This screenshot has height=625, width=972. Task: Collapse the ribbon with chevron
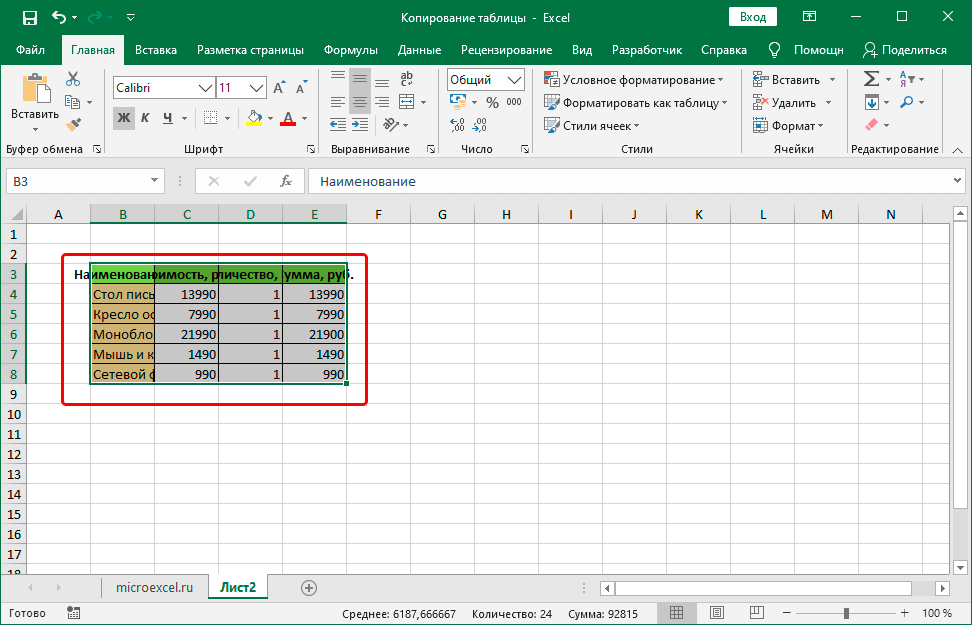coord(957,150)
